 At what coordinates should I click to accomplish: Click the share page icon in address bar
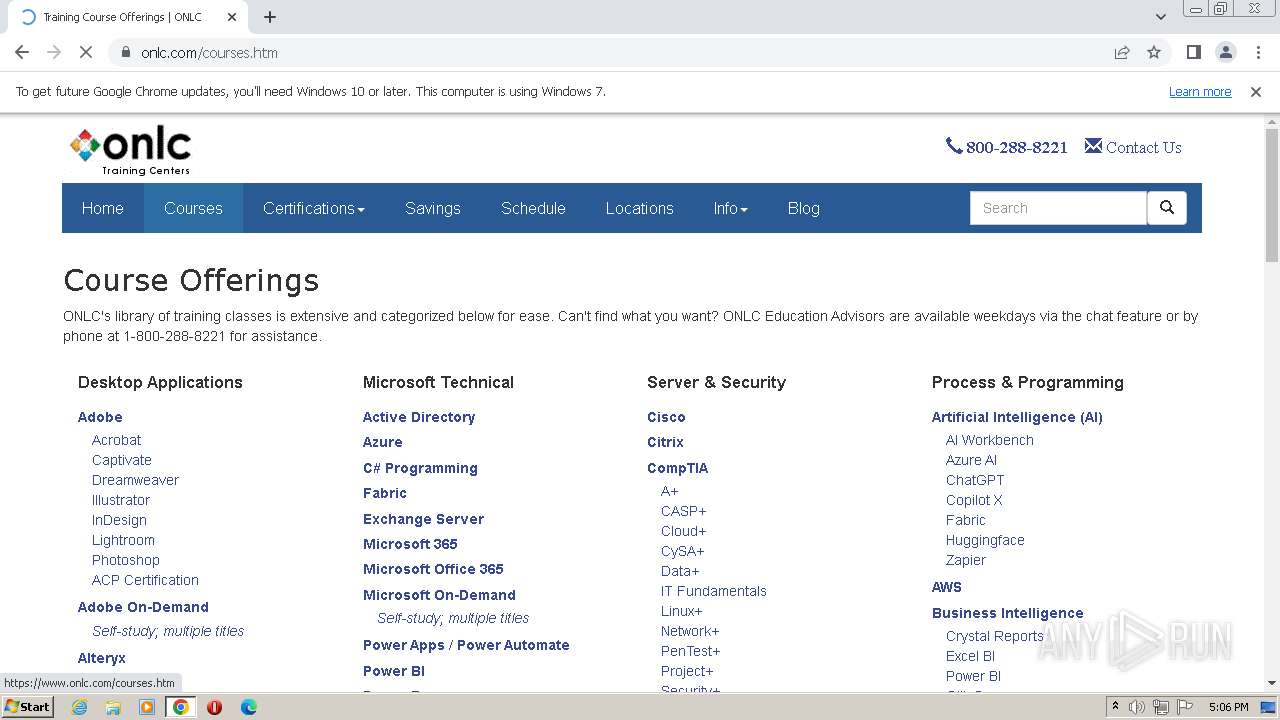point(1122,52)
